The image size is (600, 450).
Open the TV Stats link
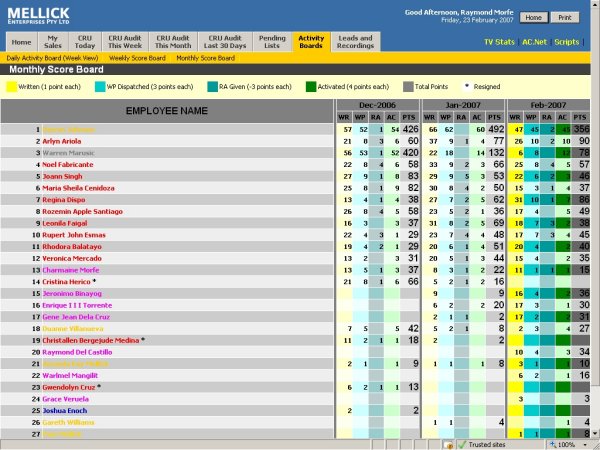click(x=499, y=42)
